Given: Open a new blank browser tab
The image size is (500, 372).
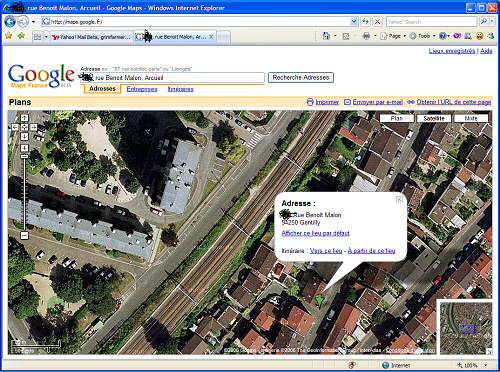Looking at the screenshot, I should [224, 37].
